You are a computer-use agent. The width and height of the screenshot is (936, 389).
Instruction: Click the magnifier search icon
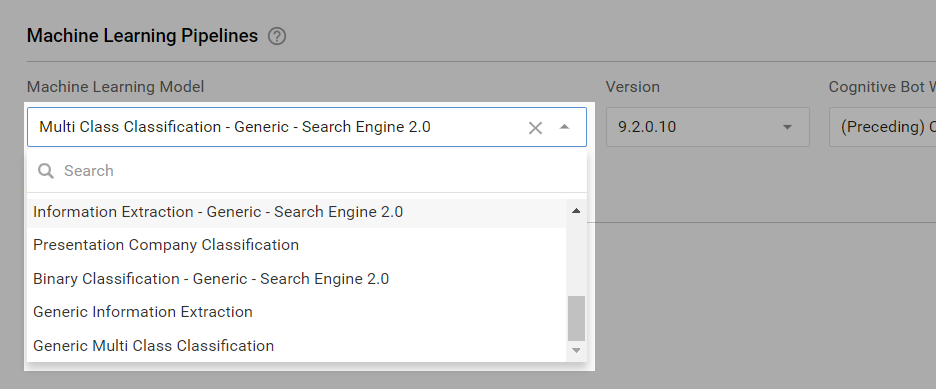(46, 171)
